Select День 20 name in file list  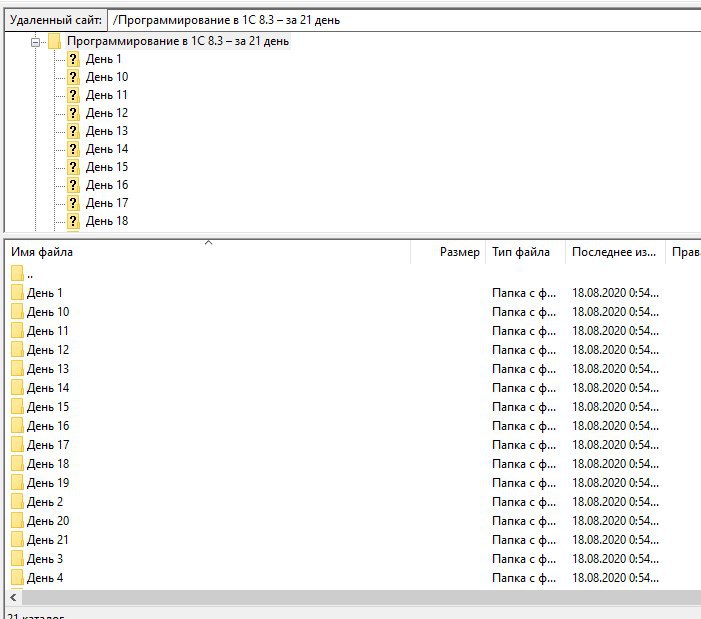coord(48,521)
